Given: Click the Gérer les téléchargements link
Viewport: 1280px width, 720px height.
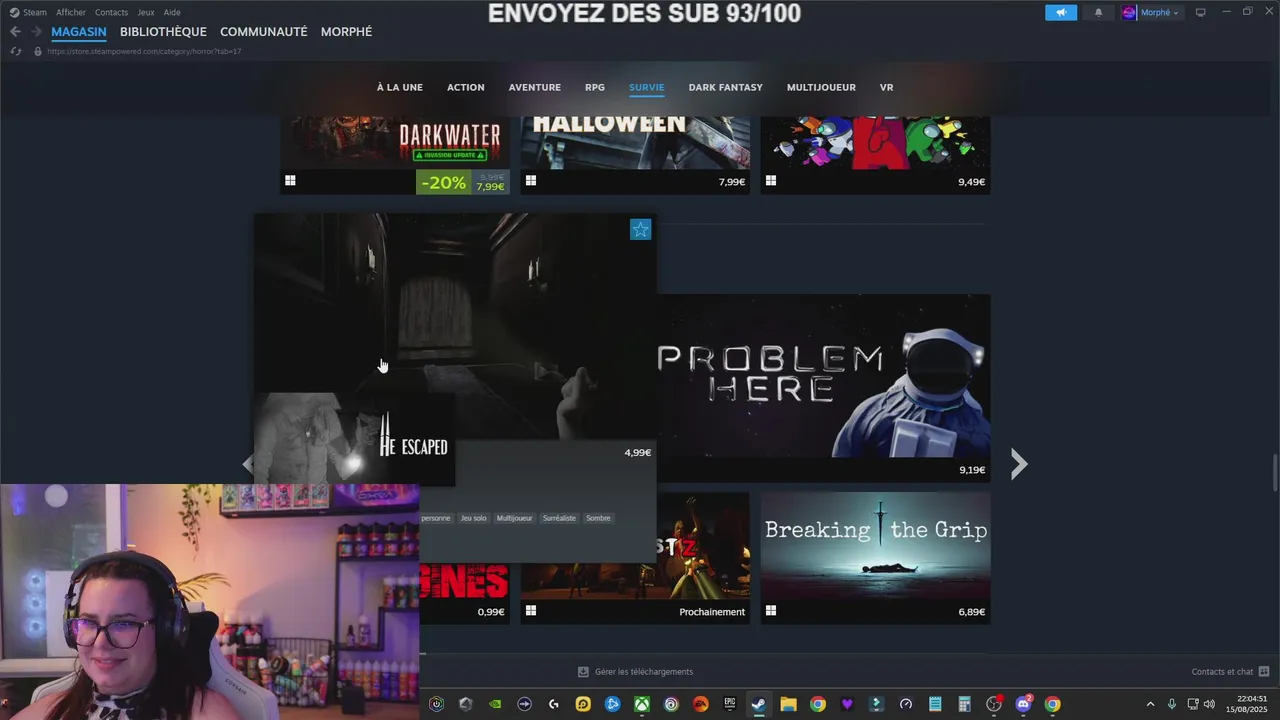Looking at the screenshot, I should 644,672.
